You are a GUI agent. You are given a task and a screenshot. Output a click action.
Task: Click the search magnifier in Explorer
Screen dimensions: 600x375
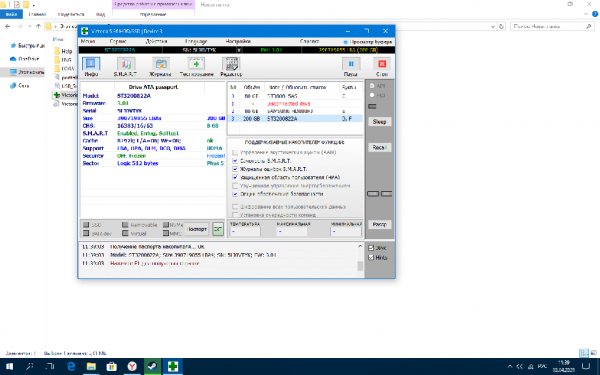point(589,26)
